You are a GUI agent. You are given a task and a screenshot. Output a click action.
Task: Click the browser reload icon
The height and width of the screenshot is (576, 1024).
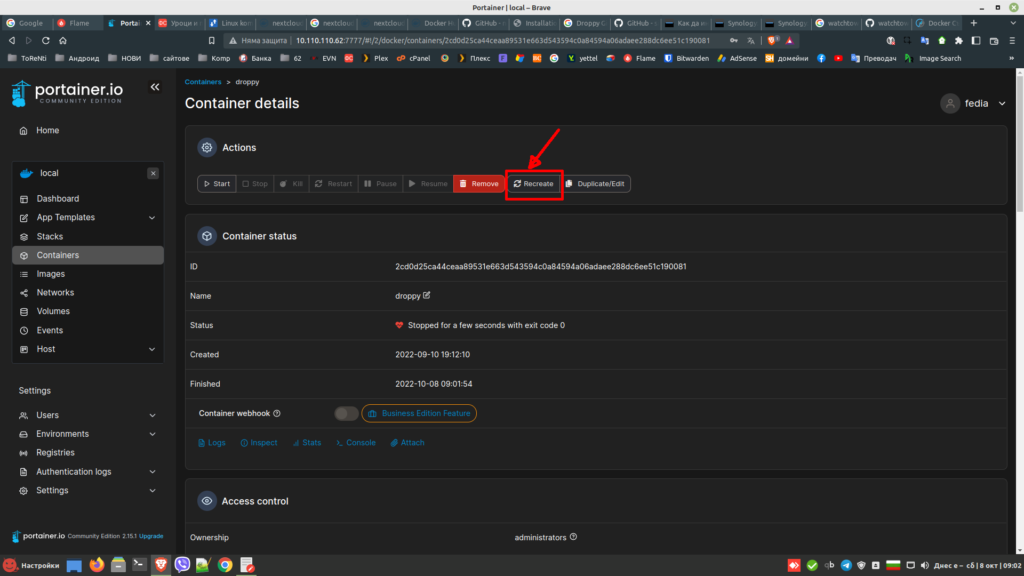[46, 40]
